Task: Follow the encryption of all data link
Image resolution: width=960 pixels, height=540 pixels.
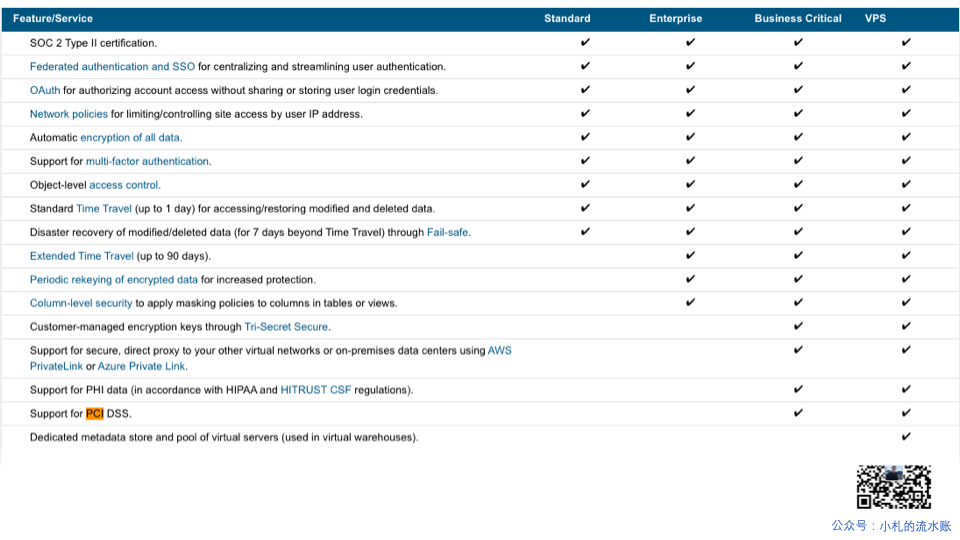Action: click(131, 138)
